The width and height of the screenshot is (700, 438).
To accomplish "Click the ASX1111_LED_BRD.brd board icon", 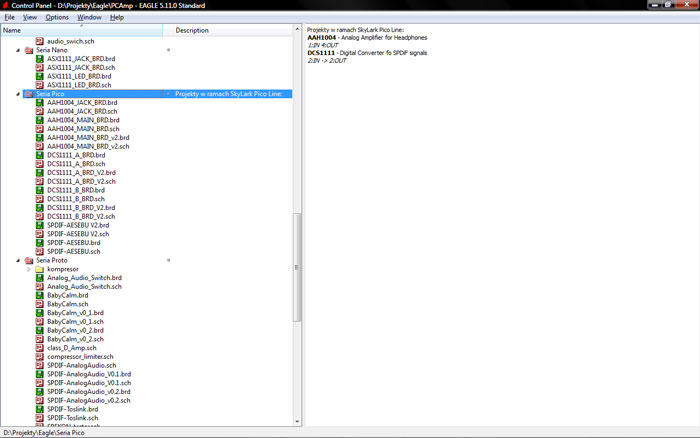I will 41,76.
